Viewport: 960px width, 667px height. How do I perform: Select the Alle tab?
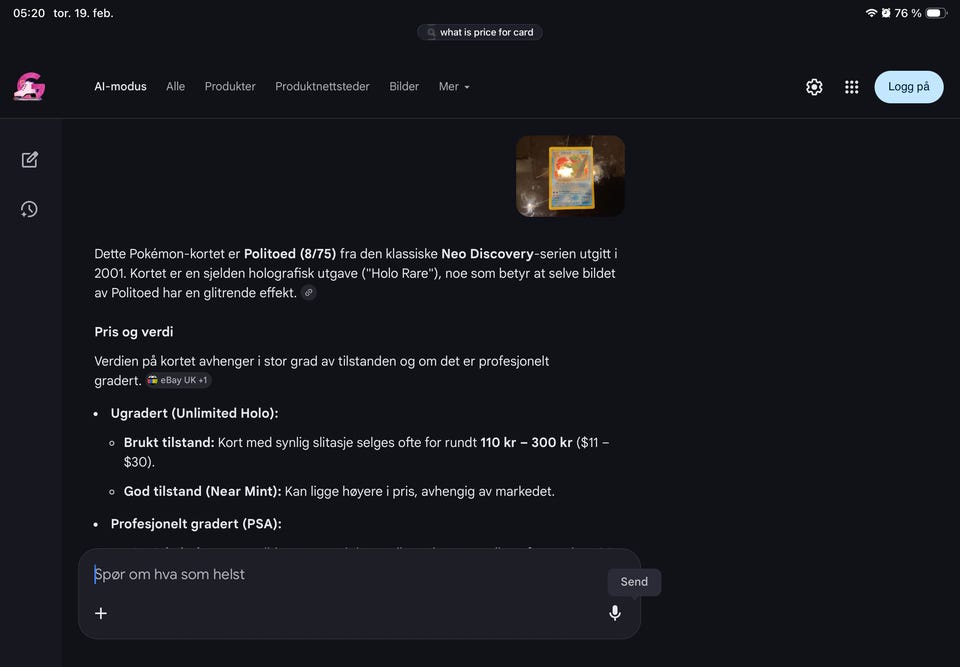(175, 86)
